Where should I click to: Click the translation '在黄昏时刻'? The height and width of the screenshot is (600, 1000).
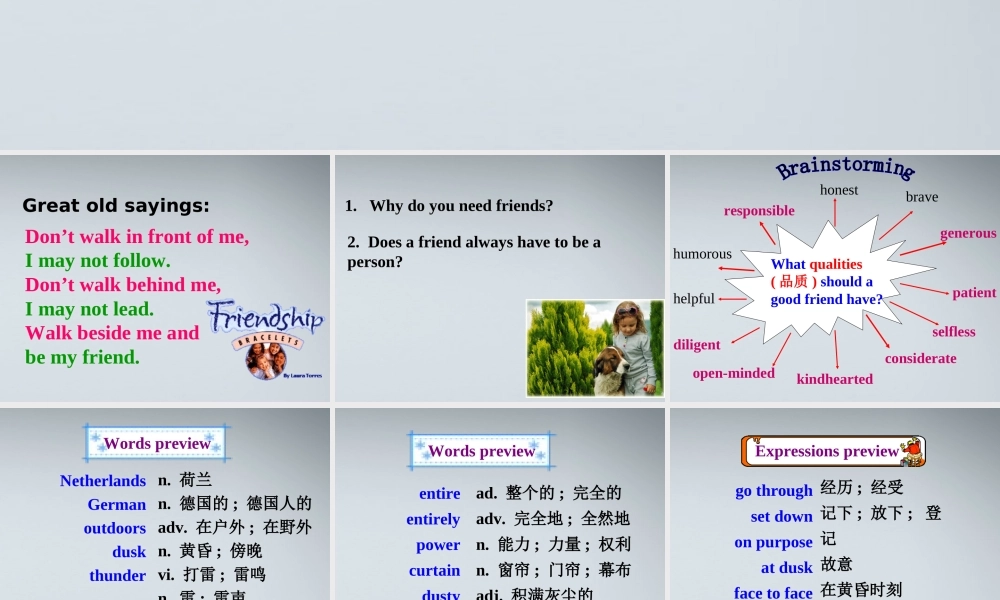click(x=861, y=590)
